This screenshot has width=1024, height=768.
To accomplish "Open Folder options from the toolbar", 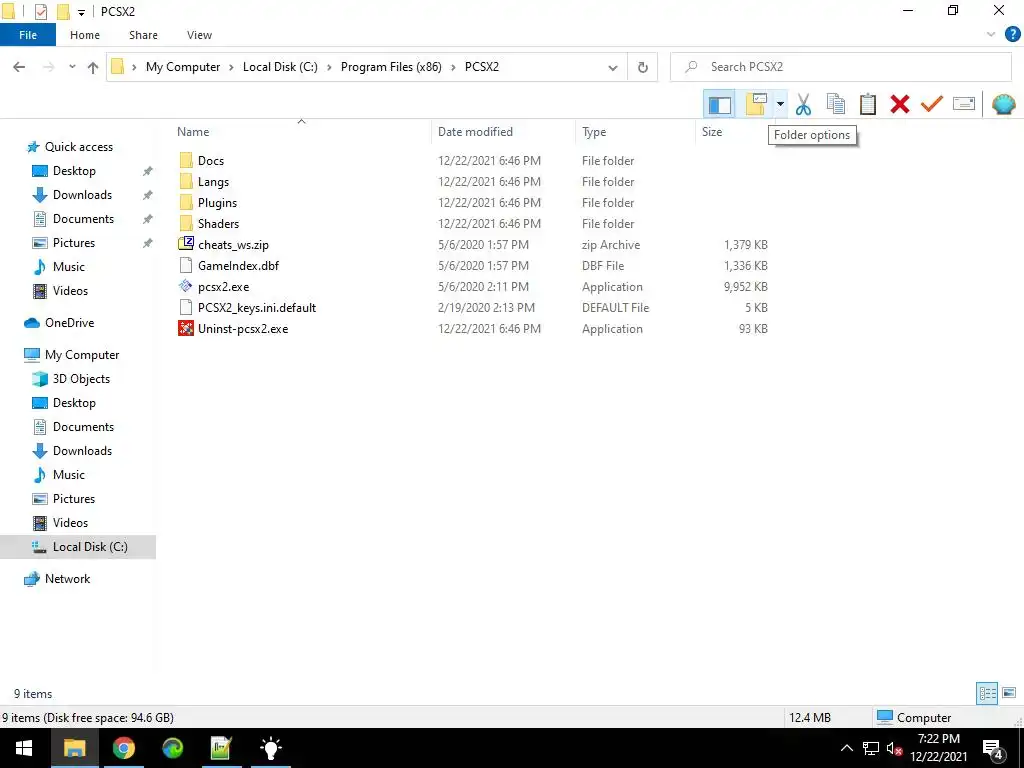I will [x=756, y=104].
